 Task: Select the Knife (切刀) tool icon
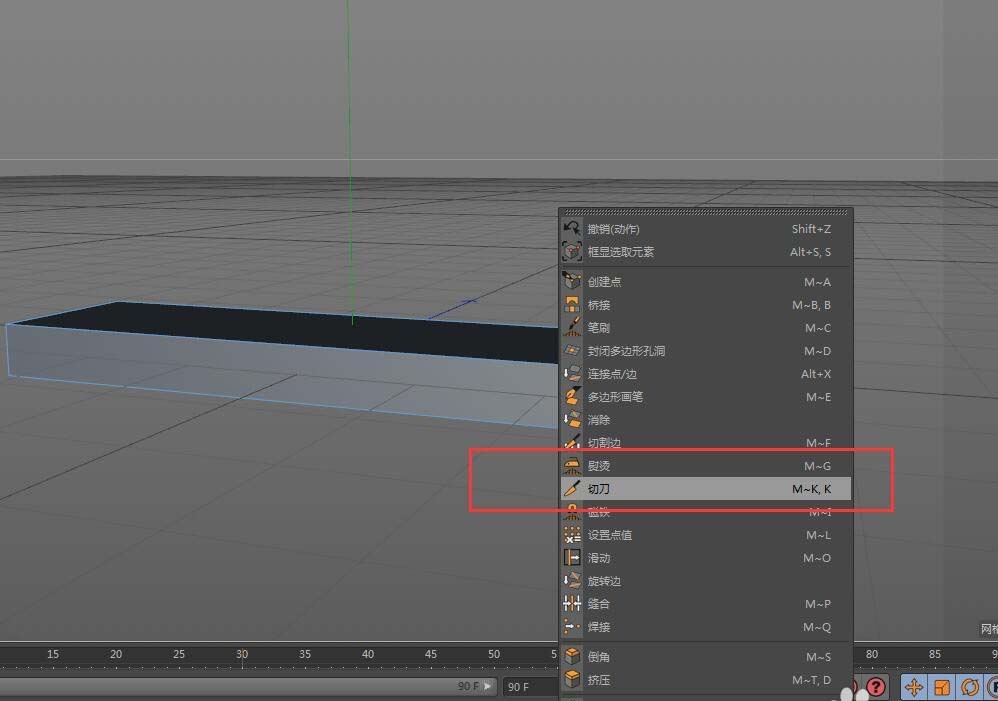point(573,489)
